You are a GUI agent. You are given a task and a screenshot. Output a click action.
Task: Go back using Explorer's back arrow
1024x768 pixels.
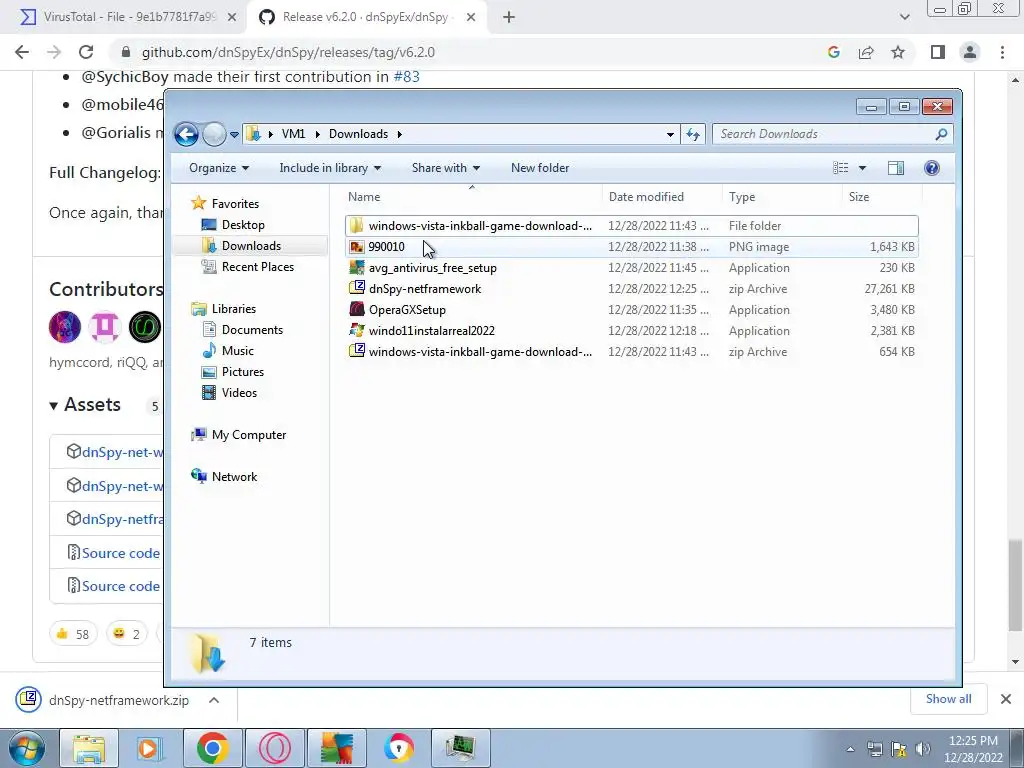tap(186, 135)
